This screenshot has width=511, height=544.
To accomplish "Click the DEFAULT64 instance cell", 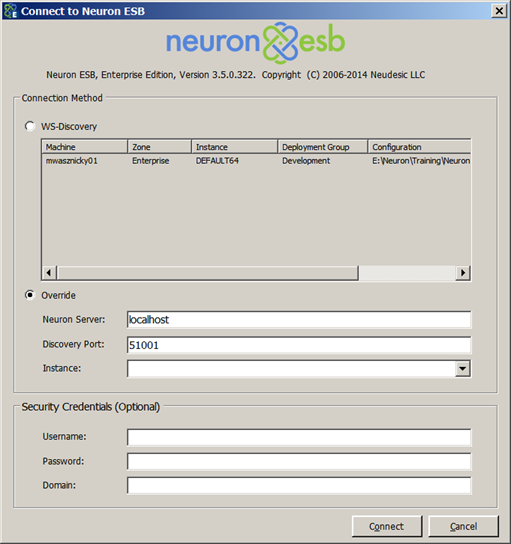I will pos(217,161).
